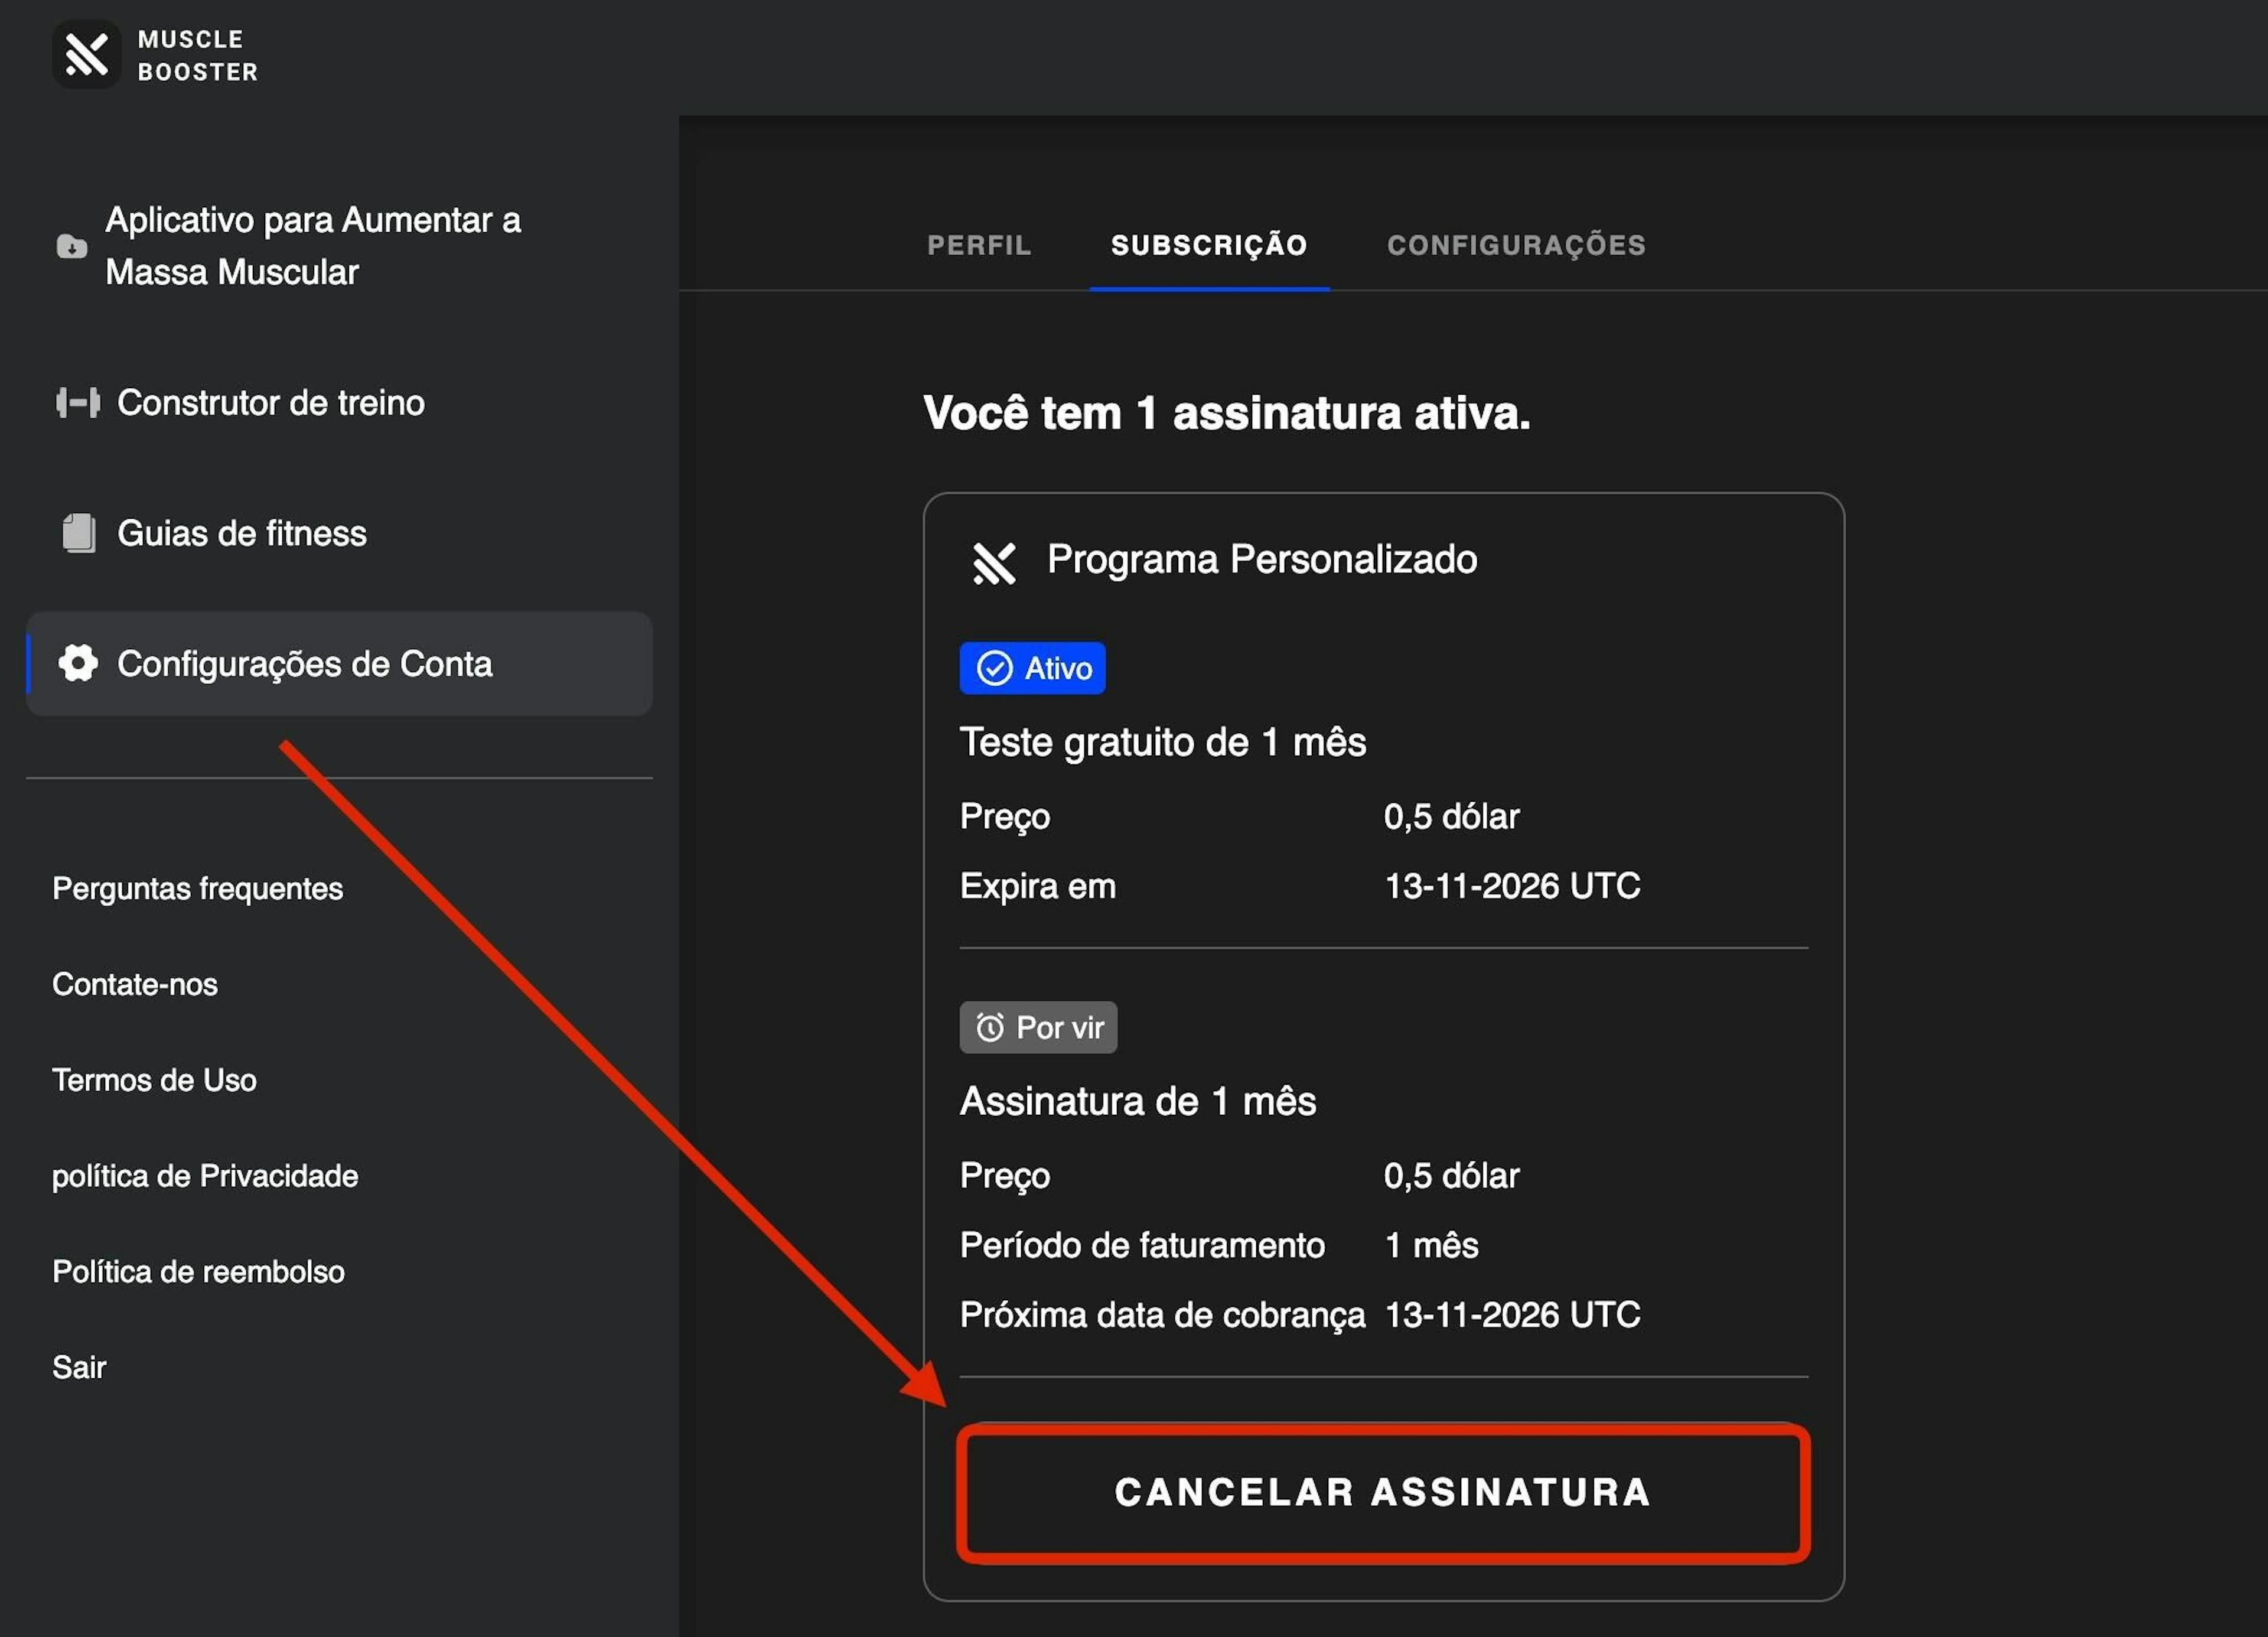Screen dimensions: 2268x1637
Task: Click the clock icon in Por vir badge
Action: [989, 1027]
